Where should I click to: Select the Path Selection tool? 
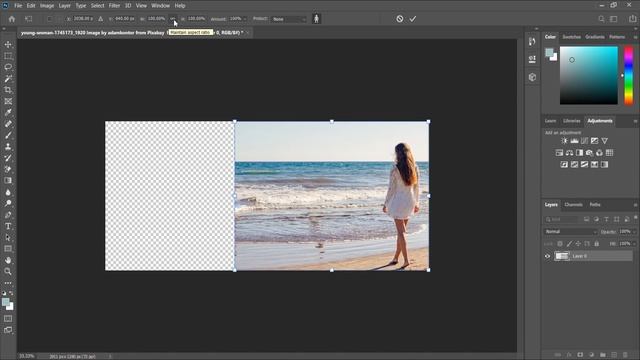8,238
